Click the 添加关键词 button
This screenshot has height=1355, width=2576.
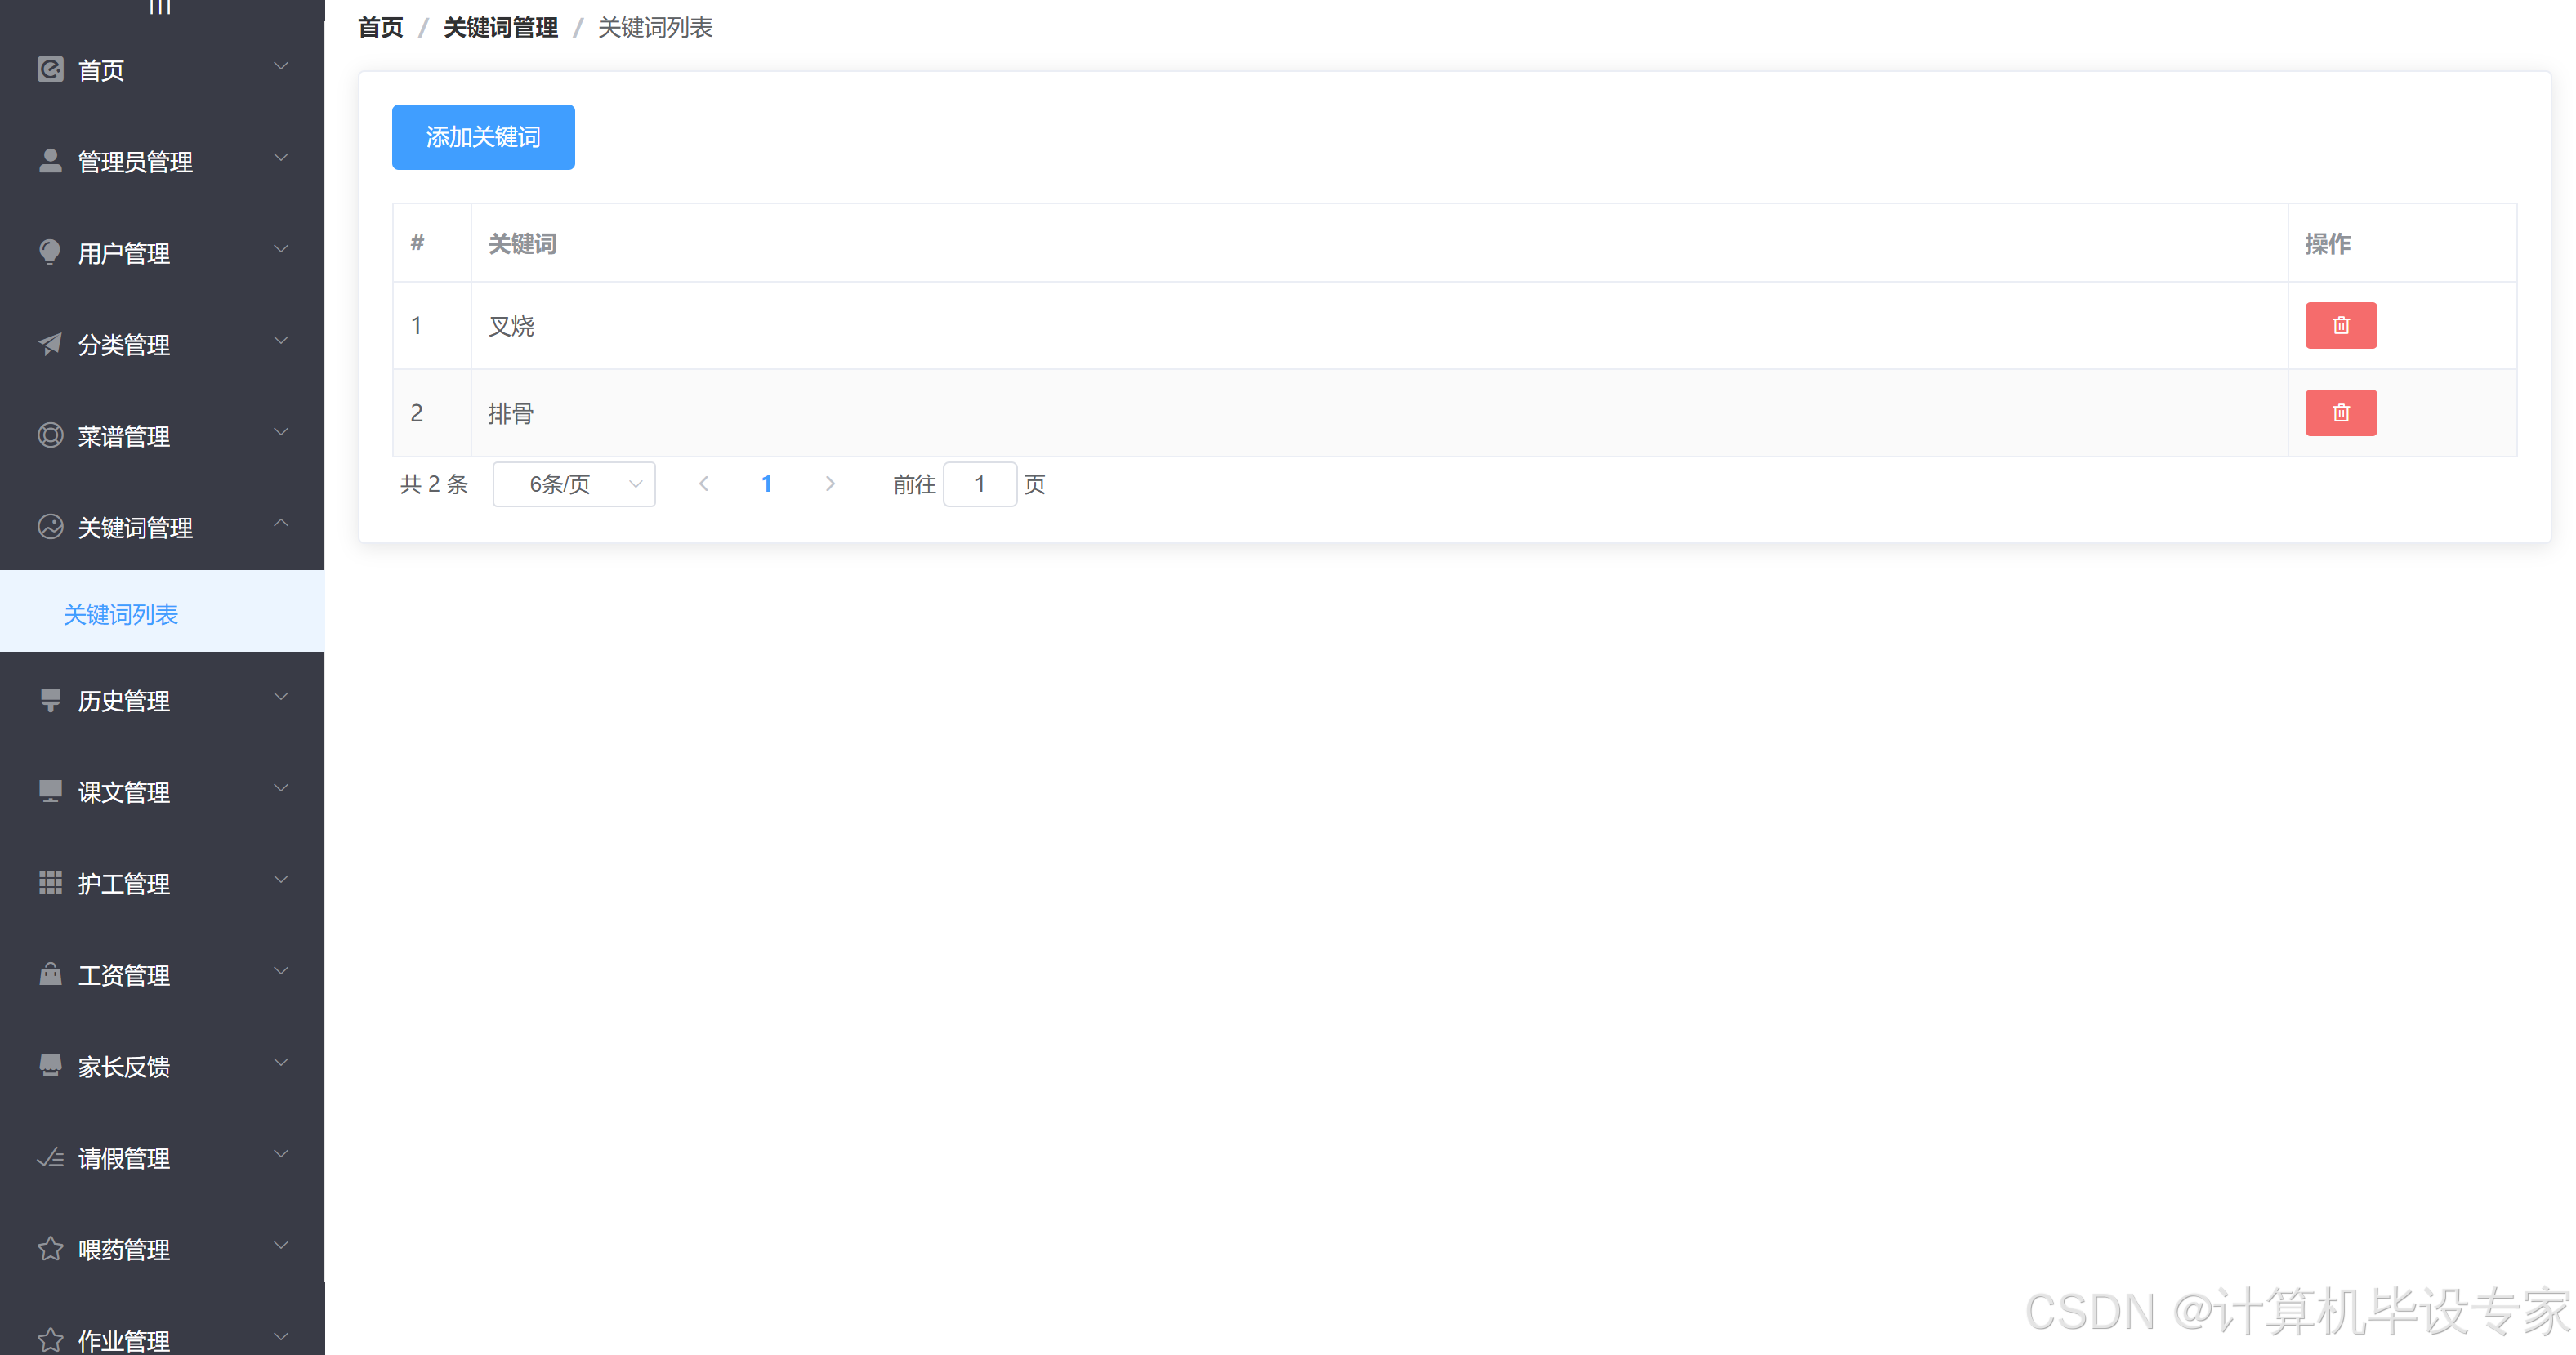(x=483, y=137)
